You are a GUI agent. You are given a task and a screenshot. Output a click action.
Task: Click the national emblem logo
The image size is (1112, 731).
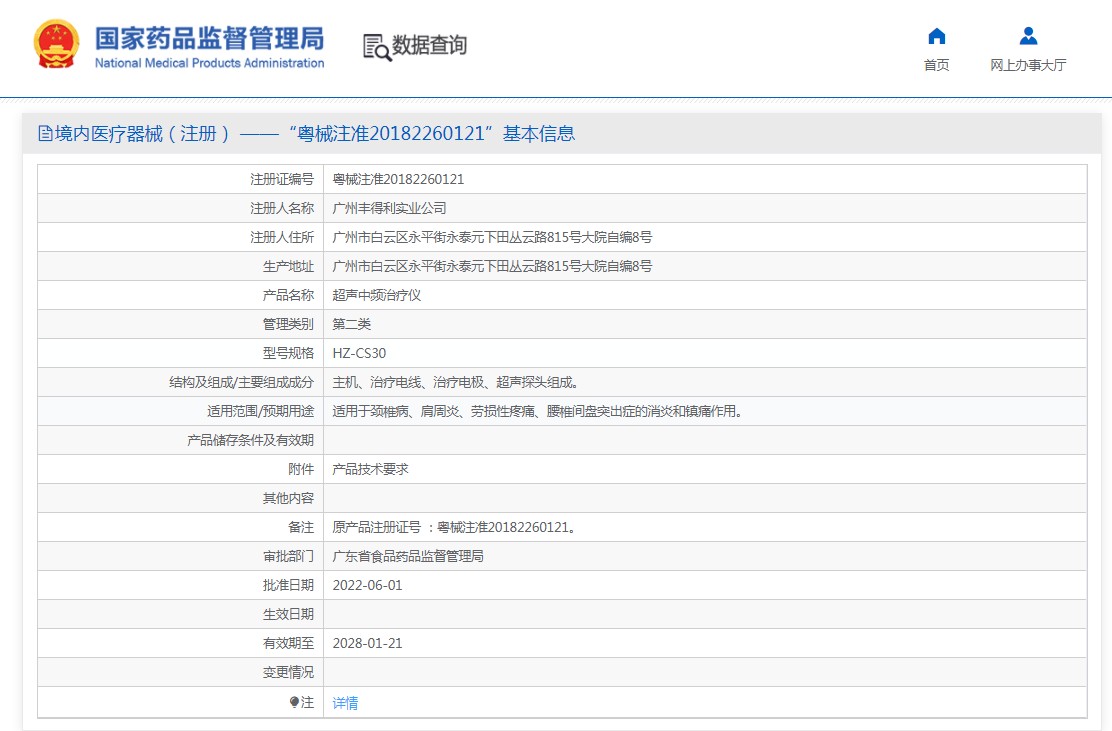coord(57,45)
